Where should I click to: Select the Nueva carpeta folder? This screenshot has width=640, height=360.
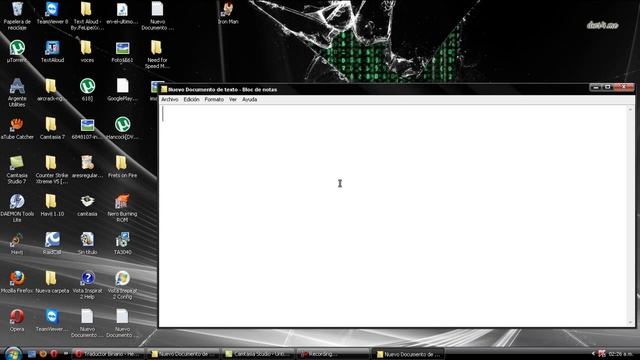[52, 282]
